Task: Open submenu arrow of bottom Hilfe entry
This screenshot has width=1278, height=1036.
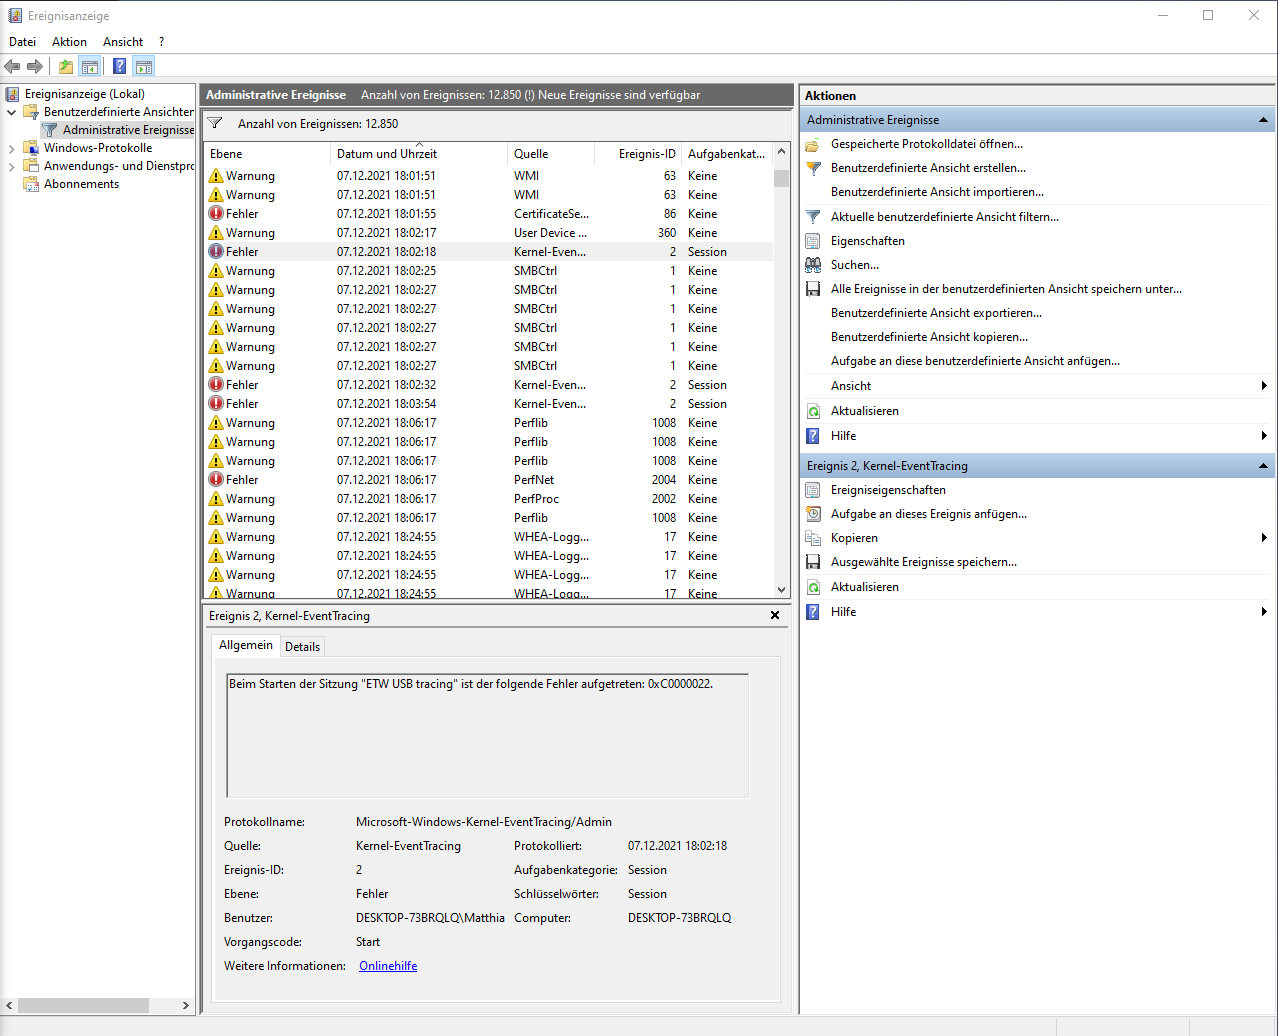Action: [1264, 612]
